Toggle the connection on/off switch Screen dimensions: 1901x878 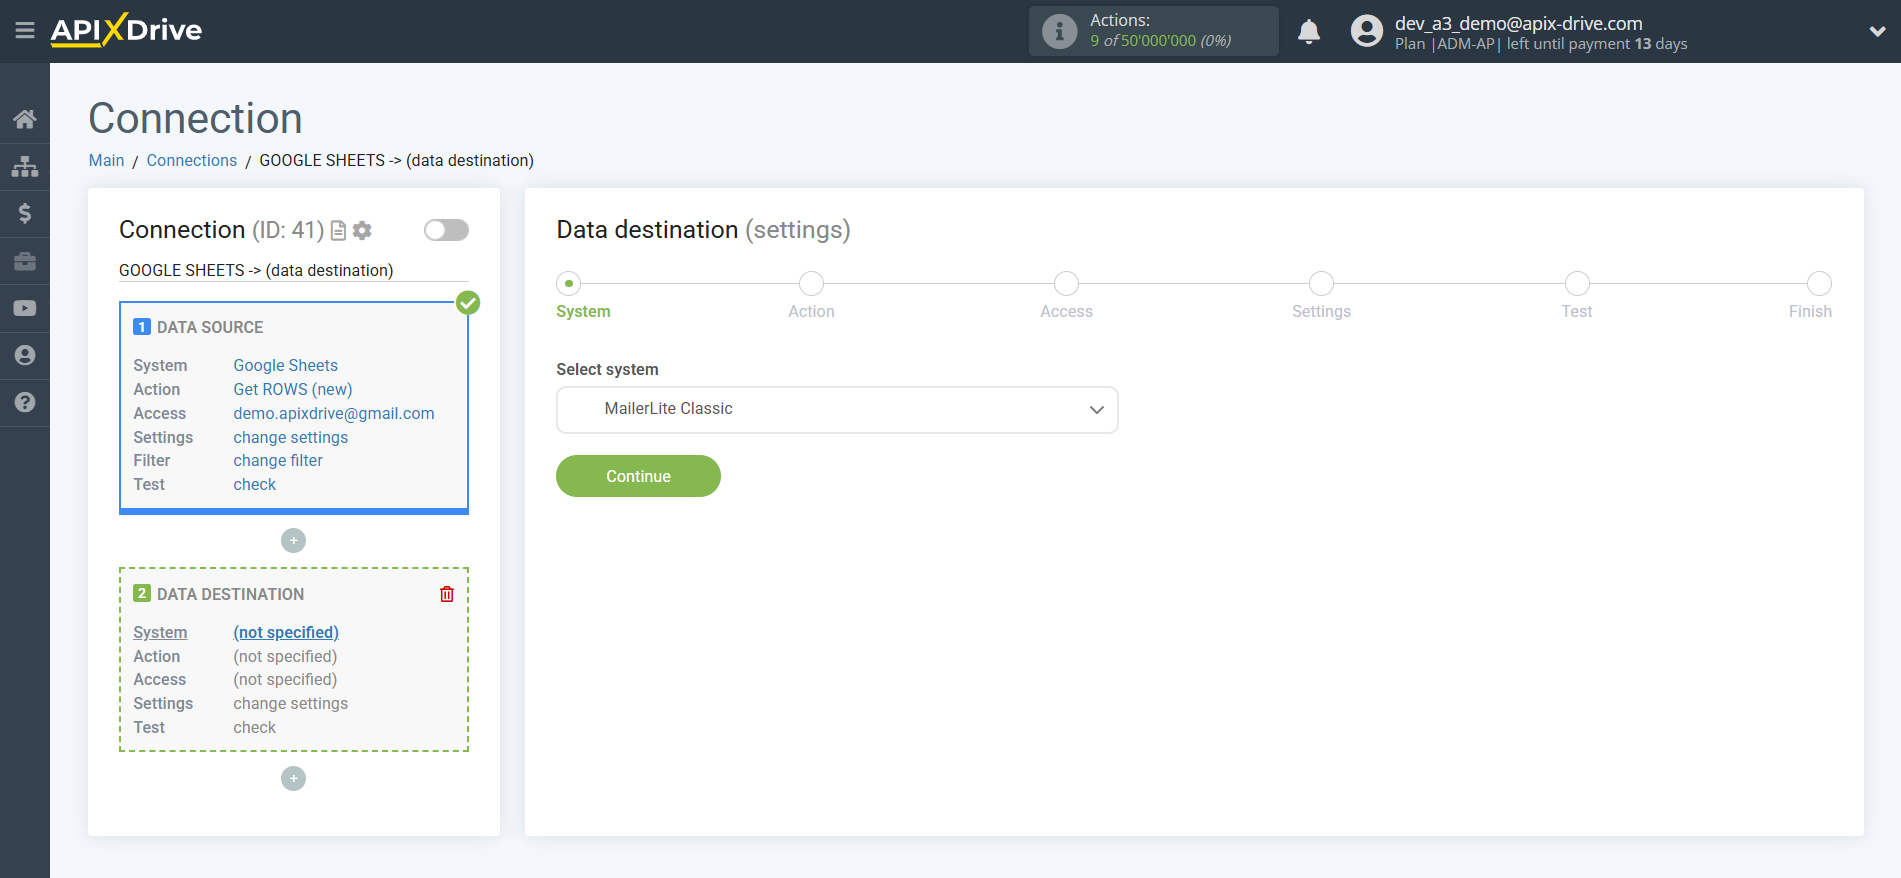pos(446,230)
